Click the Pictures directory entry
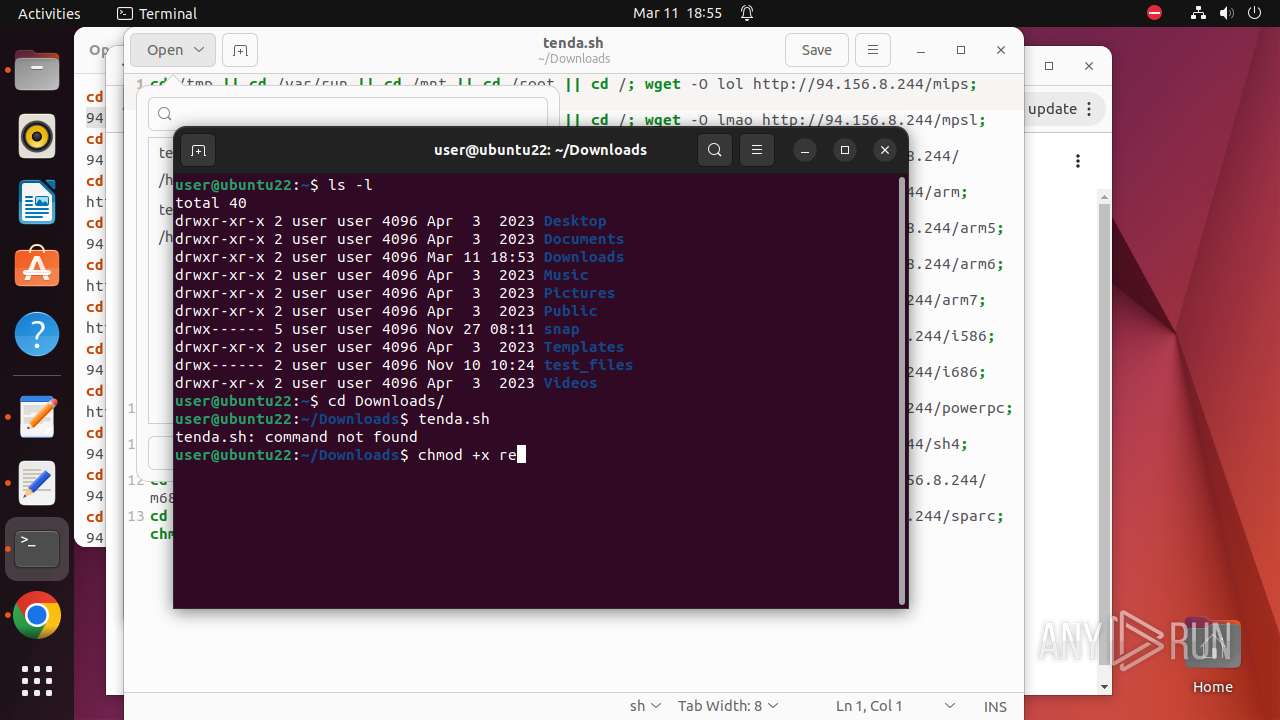 tap(579, 293)
